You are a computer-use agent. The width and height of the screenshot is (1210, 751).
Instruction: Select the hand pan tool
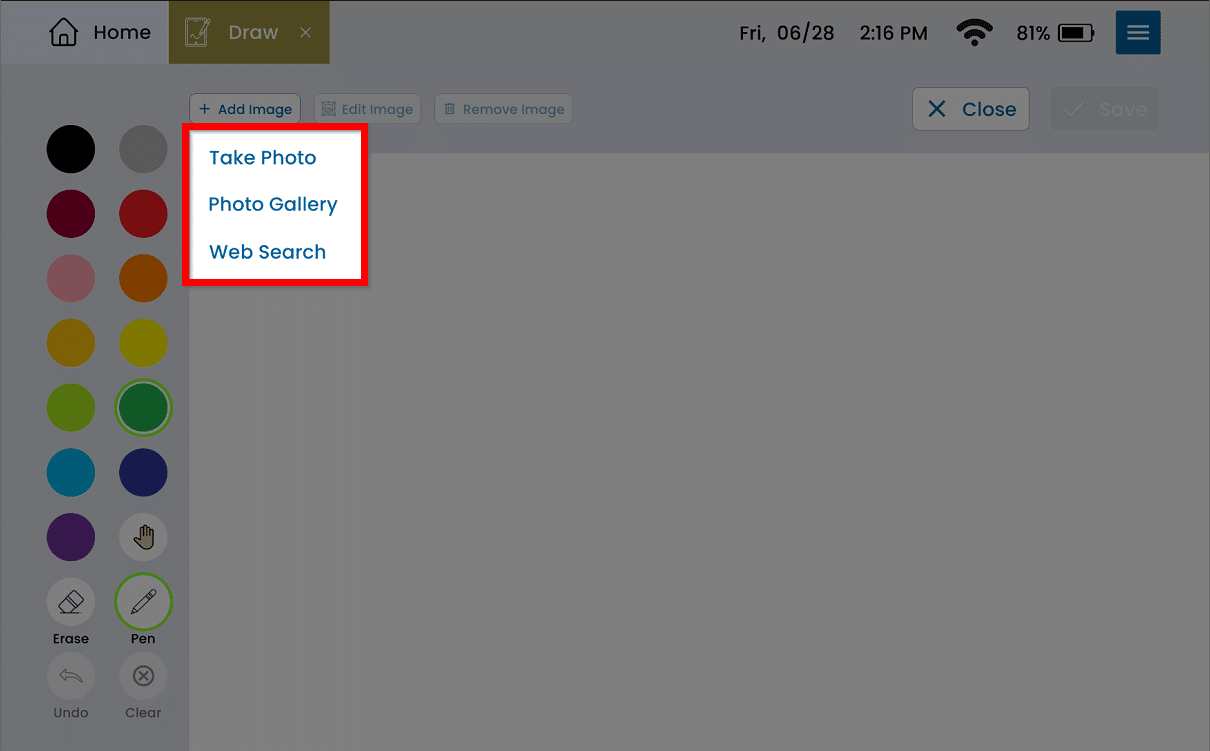[143, 539]
